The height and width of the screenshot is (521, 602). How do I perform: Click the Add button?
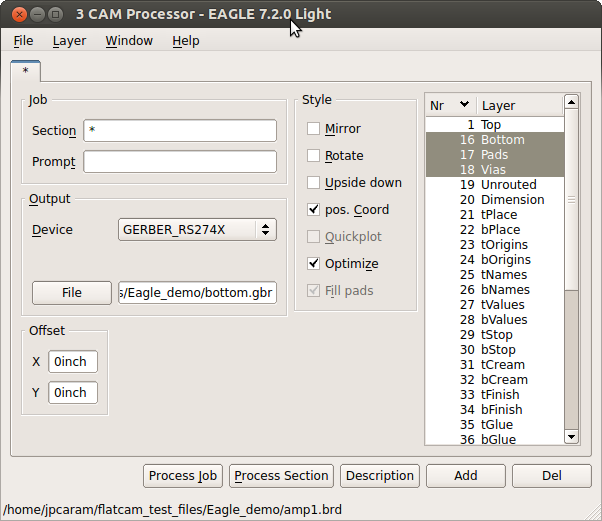pyautogui.click(x=465, y=476)
